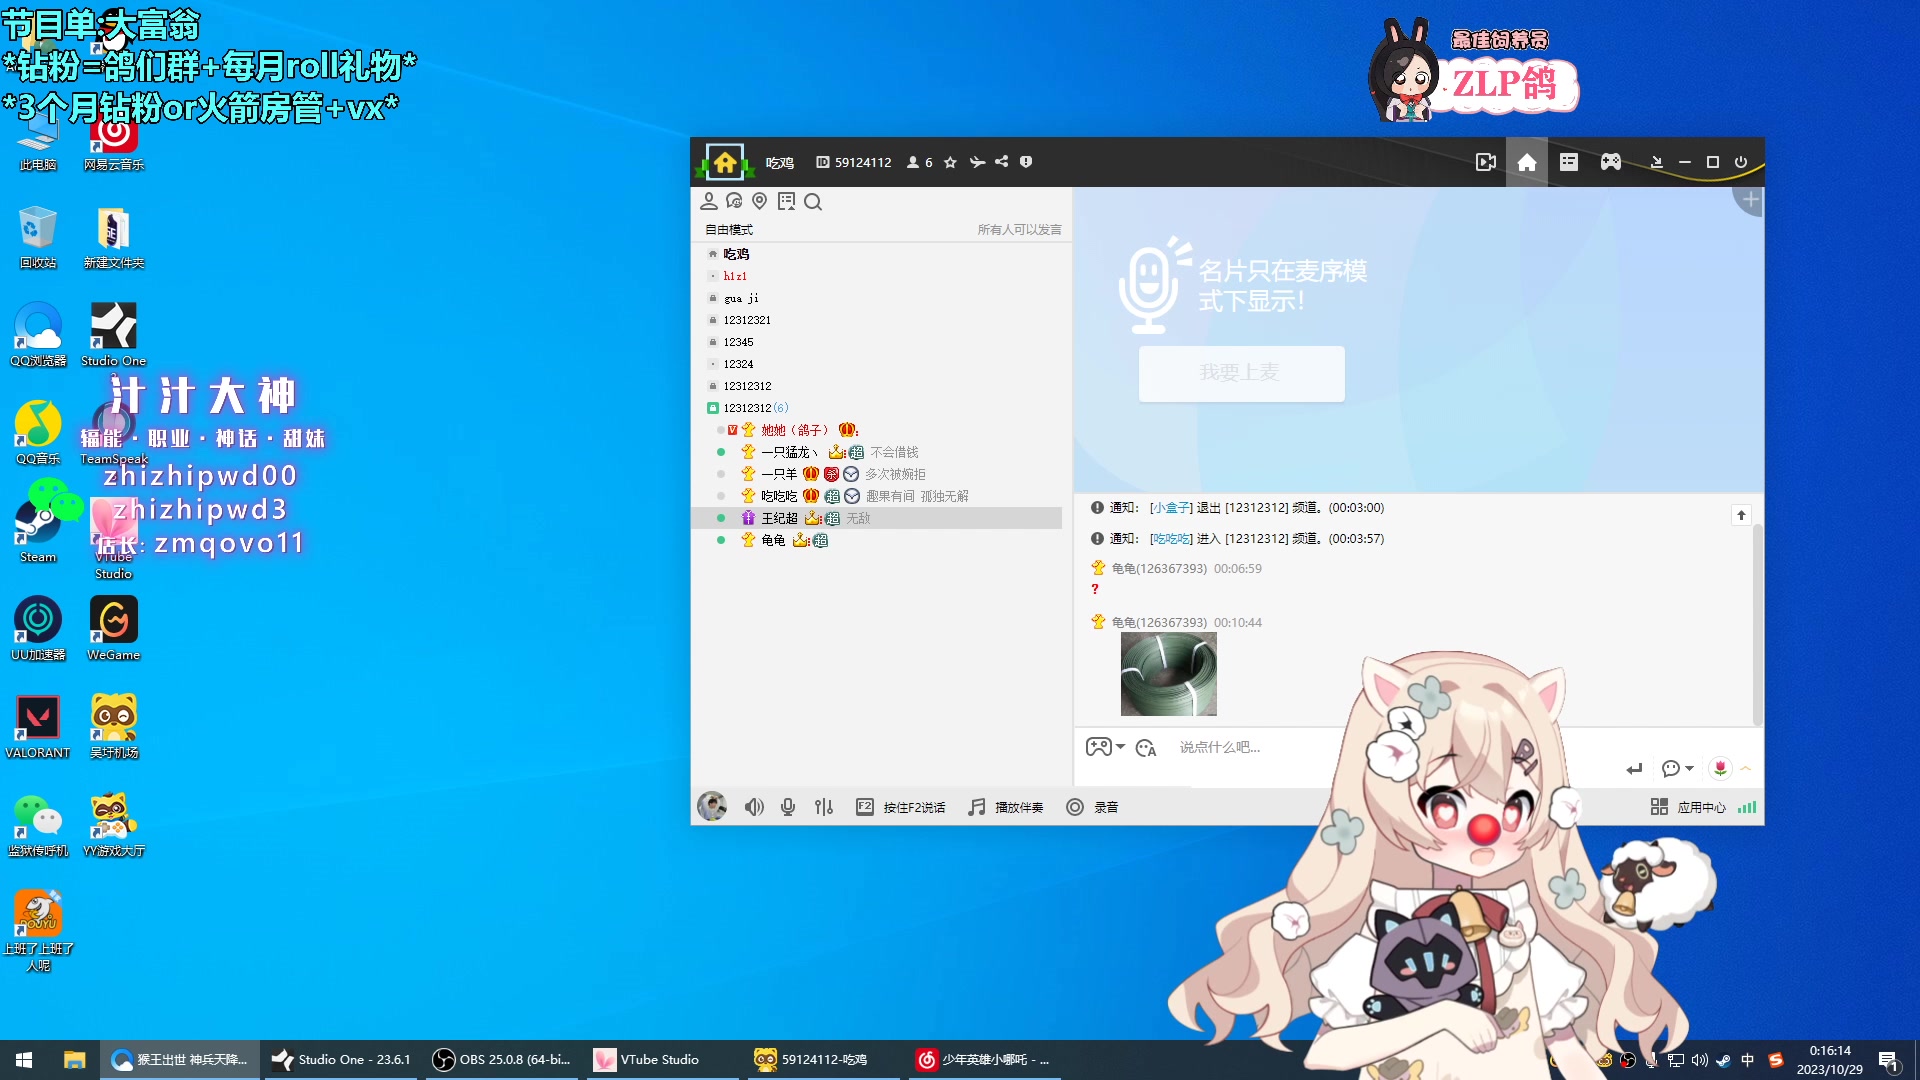Open the Steam desktop shortcut
Viewport: 1920px width, 1080px height.
38,530
